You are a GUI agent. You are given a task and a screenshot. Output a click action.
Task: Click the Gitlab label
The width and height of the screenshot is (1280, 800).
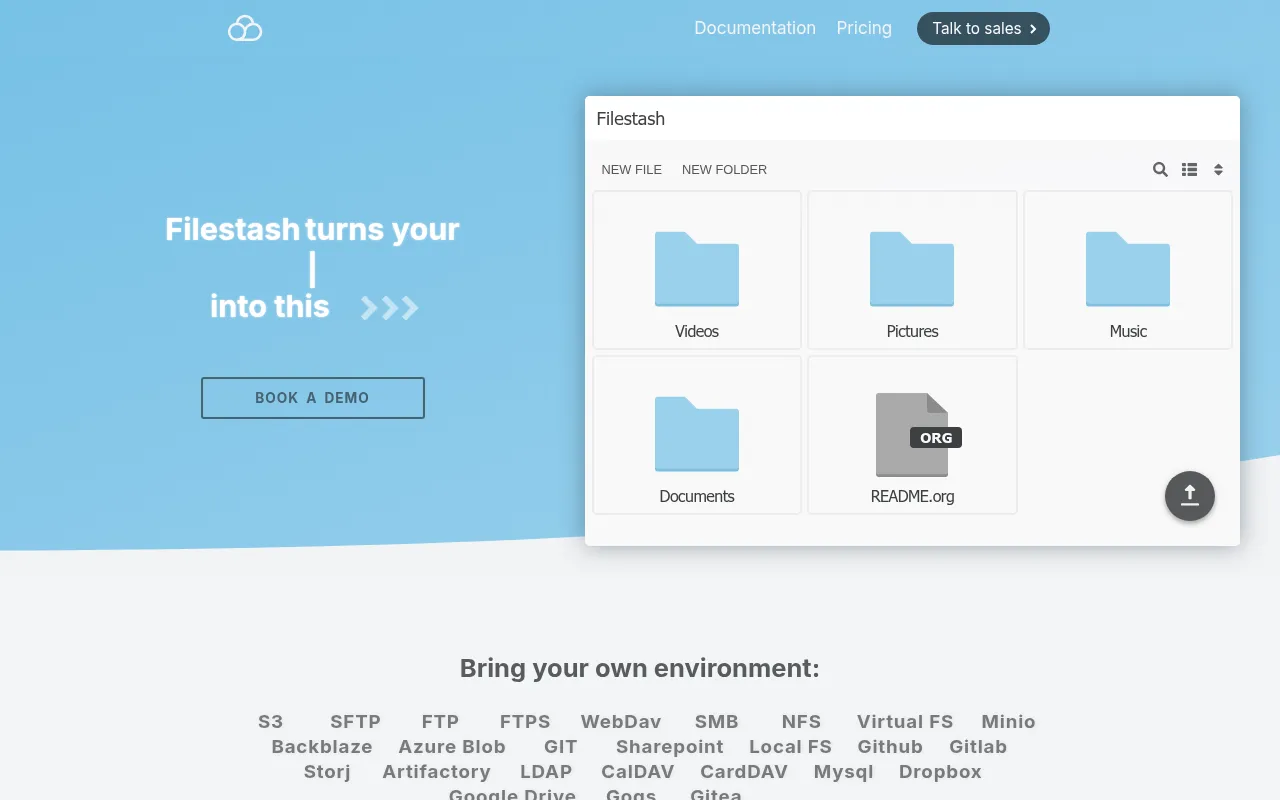coord(978,747)
